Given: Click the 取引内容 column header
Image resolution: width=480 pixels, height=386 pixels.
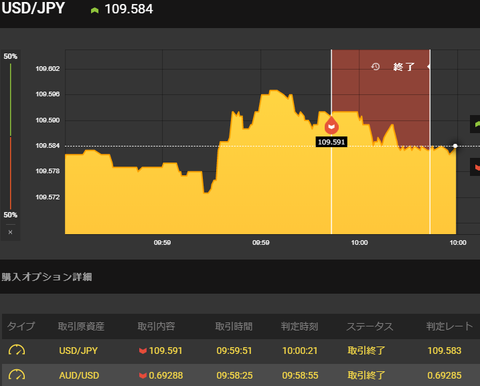Looking at the screenshot, I should (x=156, y=326).
